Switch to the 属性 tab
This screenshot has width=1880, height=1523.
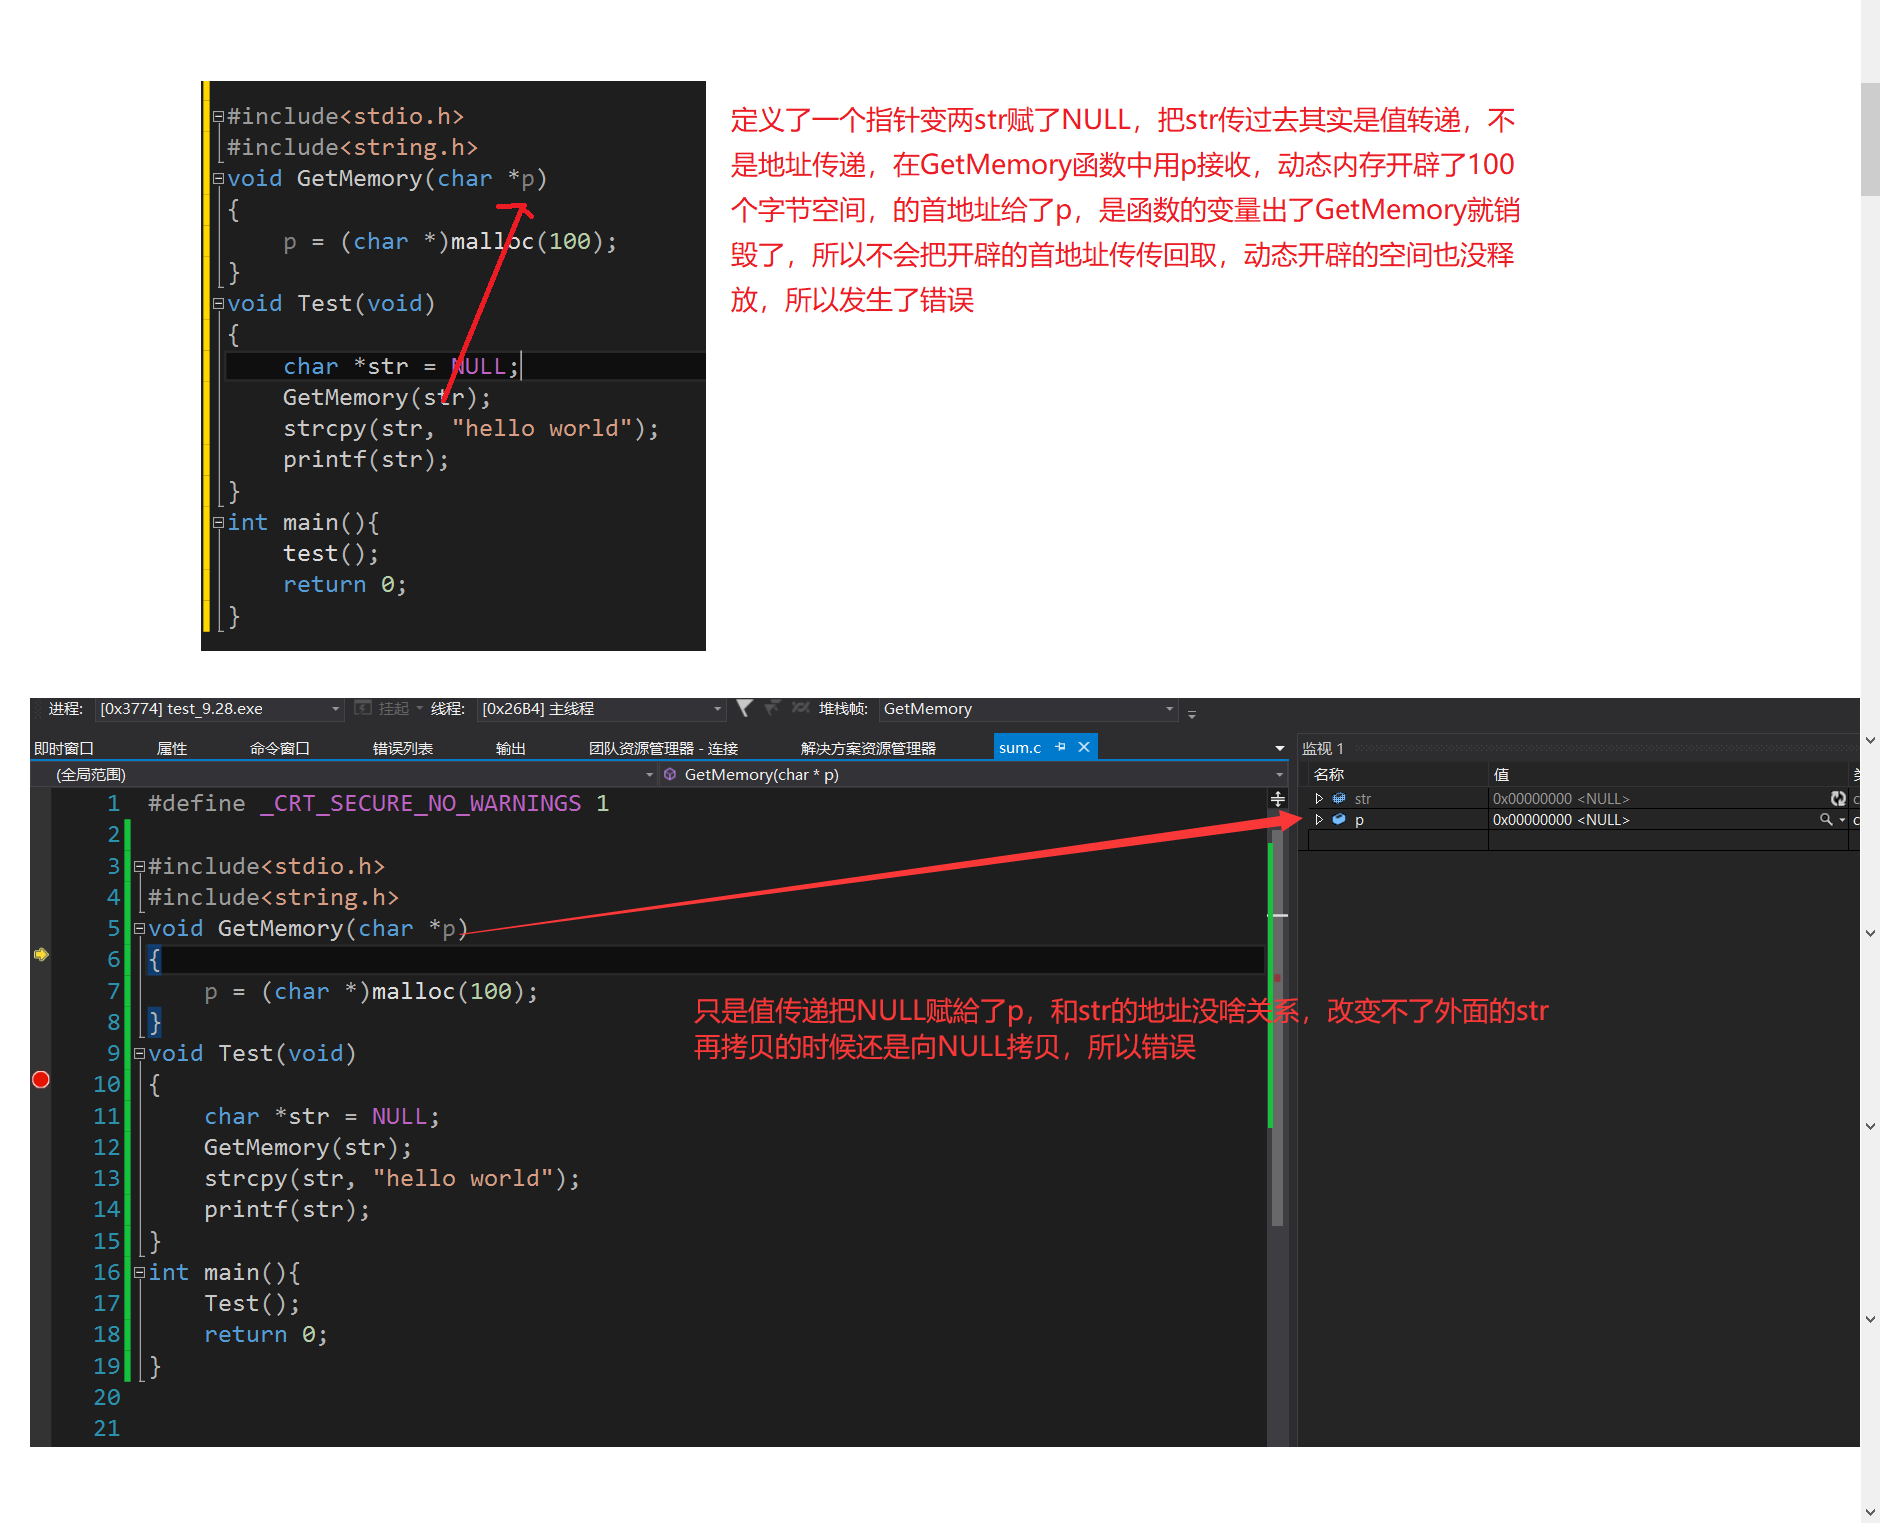click(172, 748)
